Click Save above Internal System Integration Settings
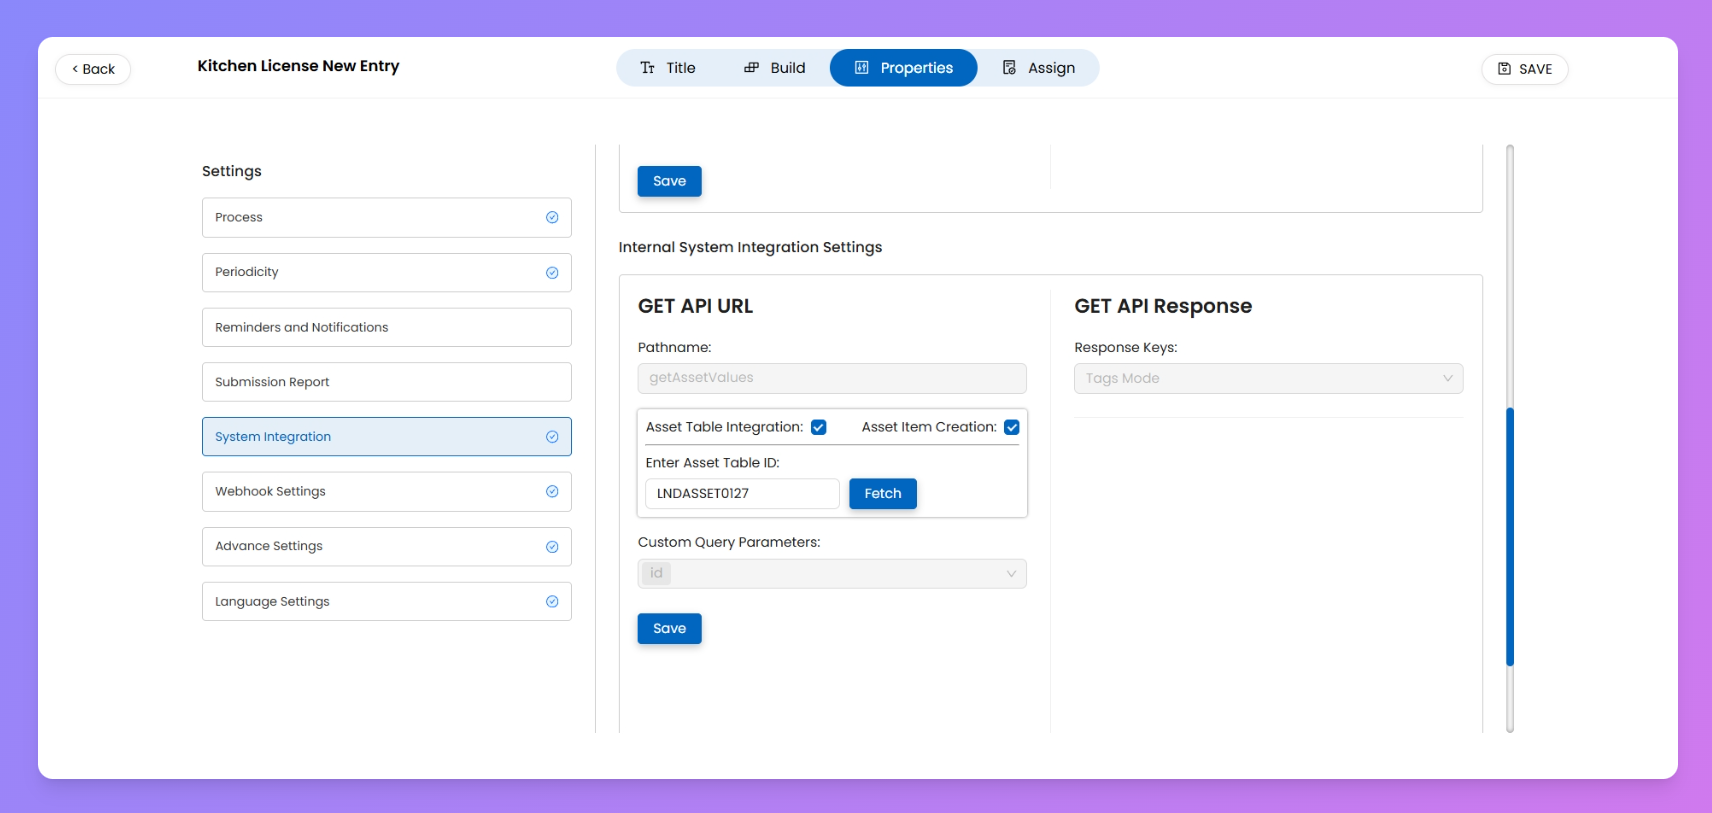 [670, 182]
